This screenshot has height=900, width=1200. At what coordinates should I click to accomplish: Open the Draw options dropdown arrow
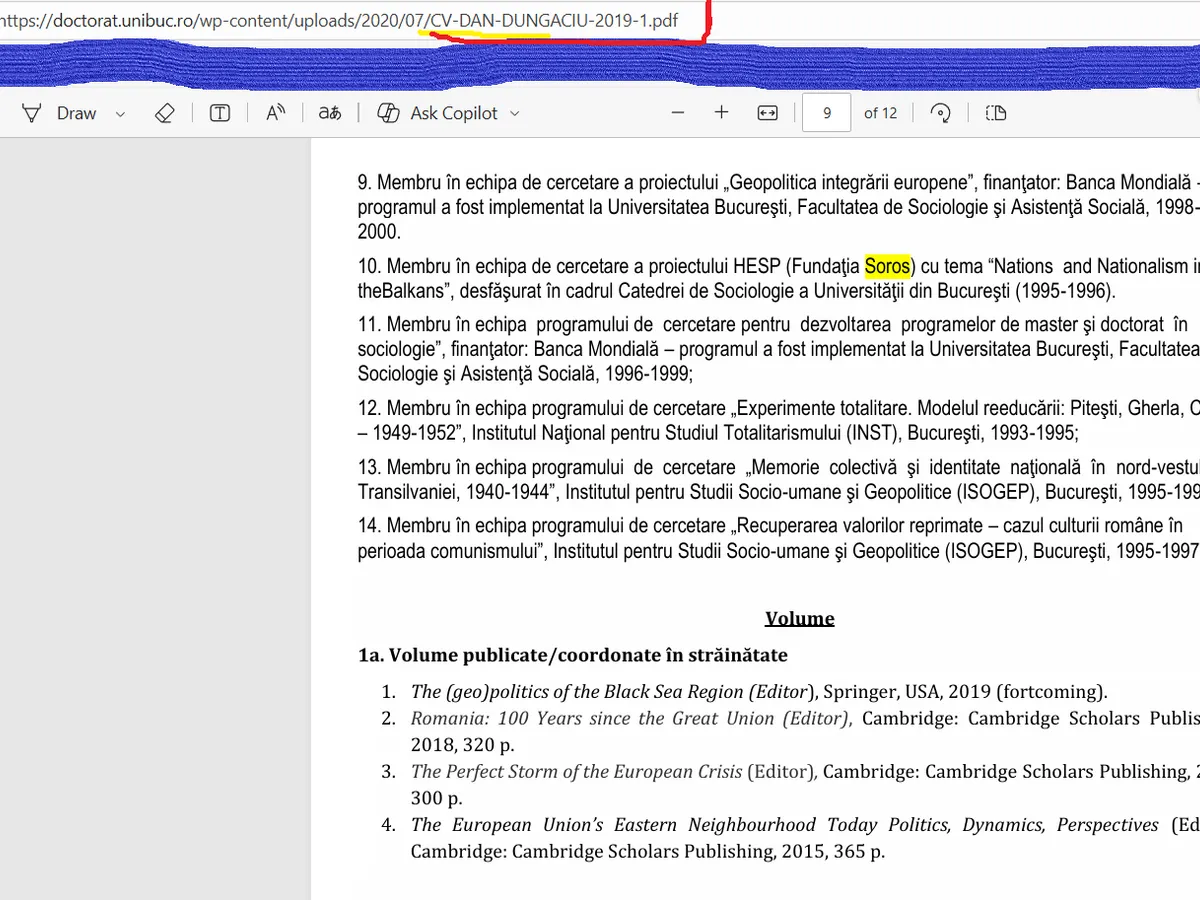click(x=120, y=114)
